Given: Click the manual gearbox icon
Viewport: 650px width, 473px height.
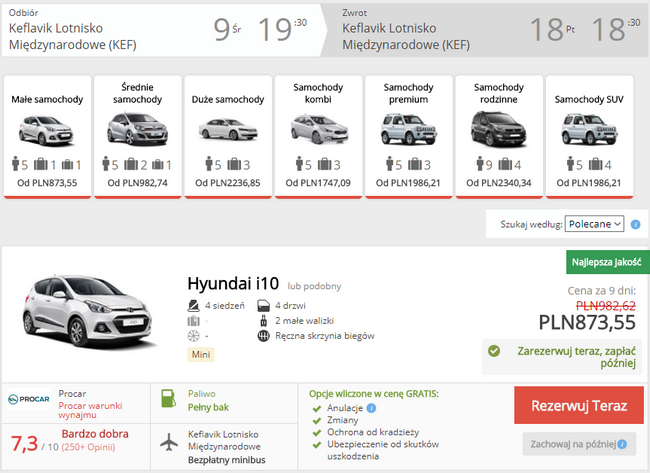Looking at the screenshot, I should tap(263, 336).
